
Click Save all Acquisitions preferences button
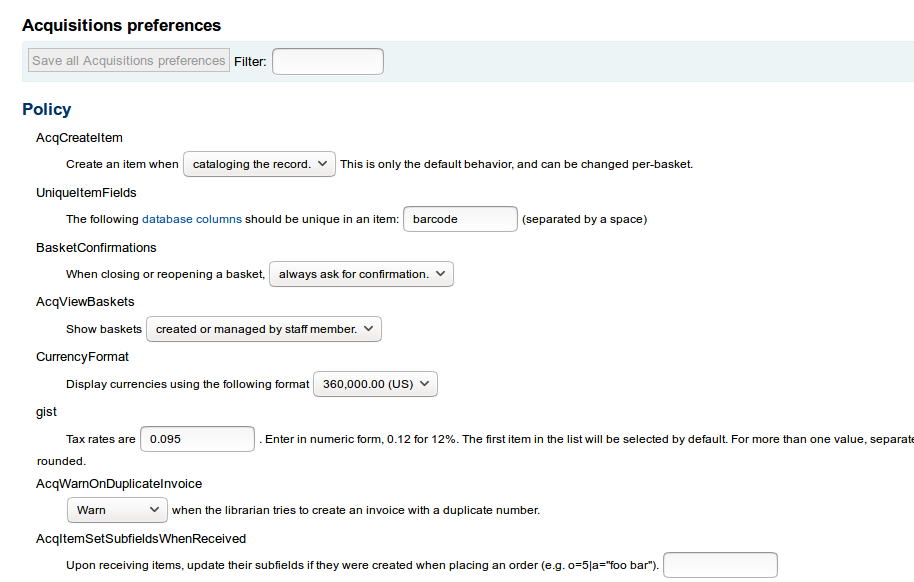(129, 61)
